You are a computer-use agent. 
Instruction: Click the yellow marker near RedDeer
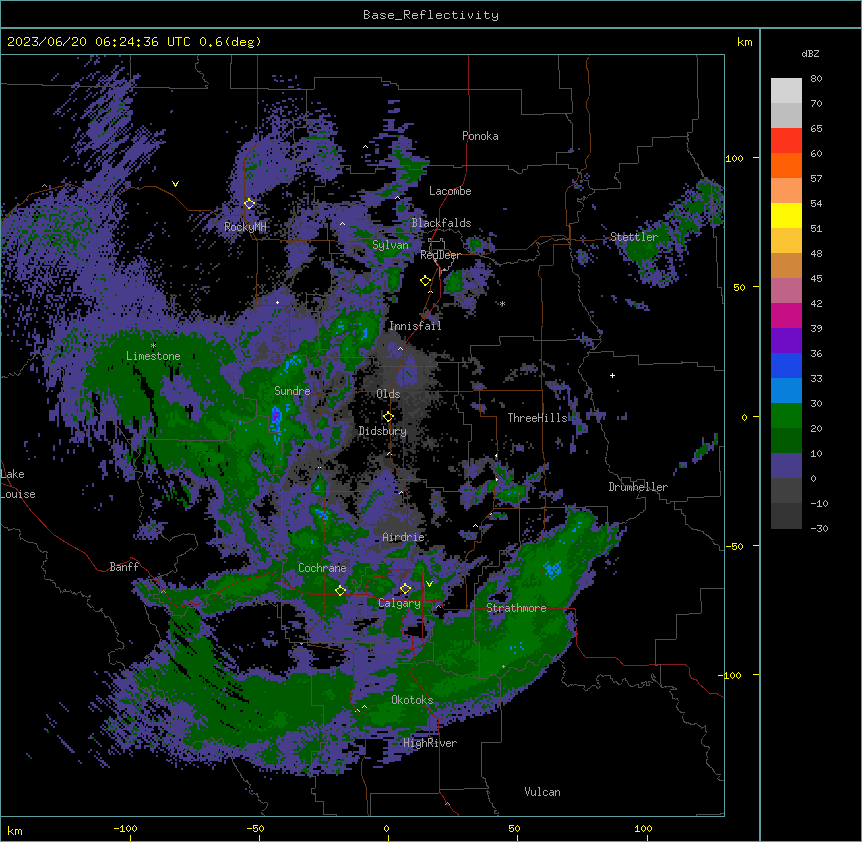426,280
